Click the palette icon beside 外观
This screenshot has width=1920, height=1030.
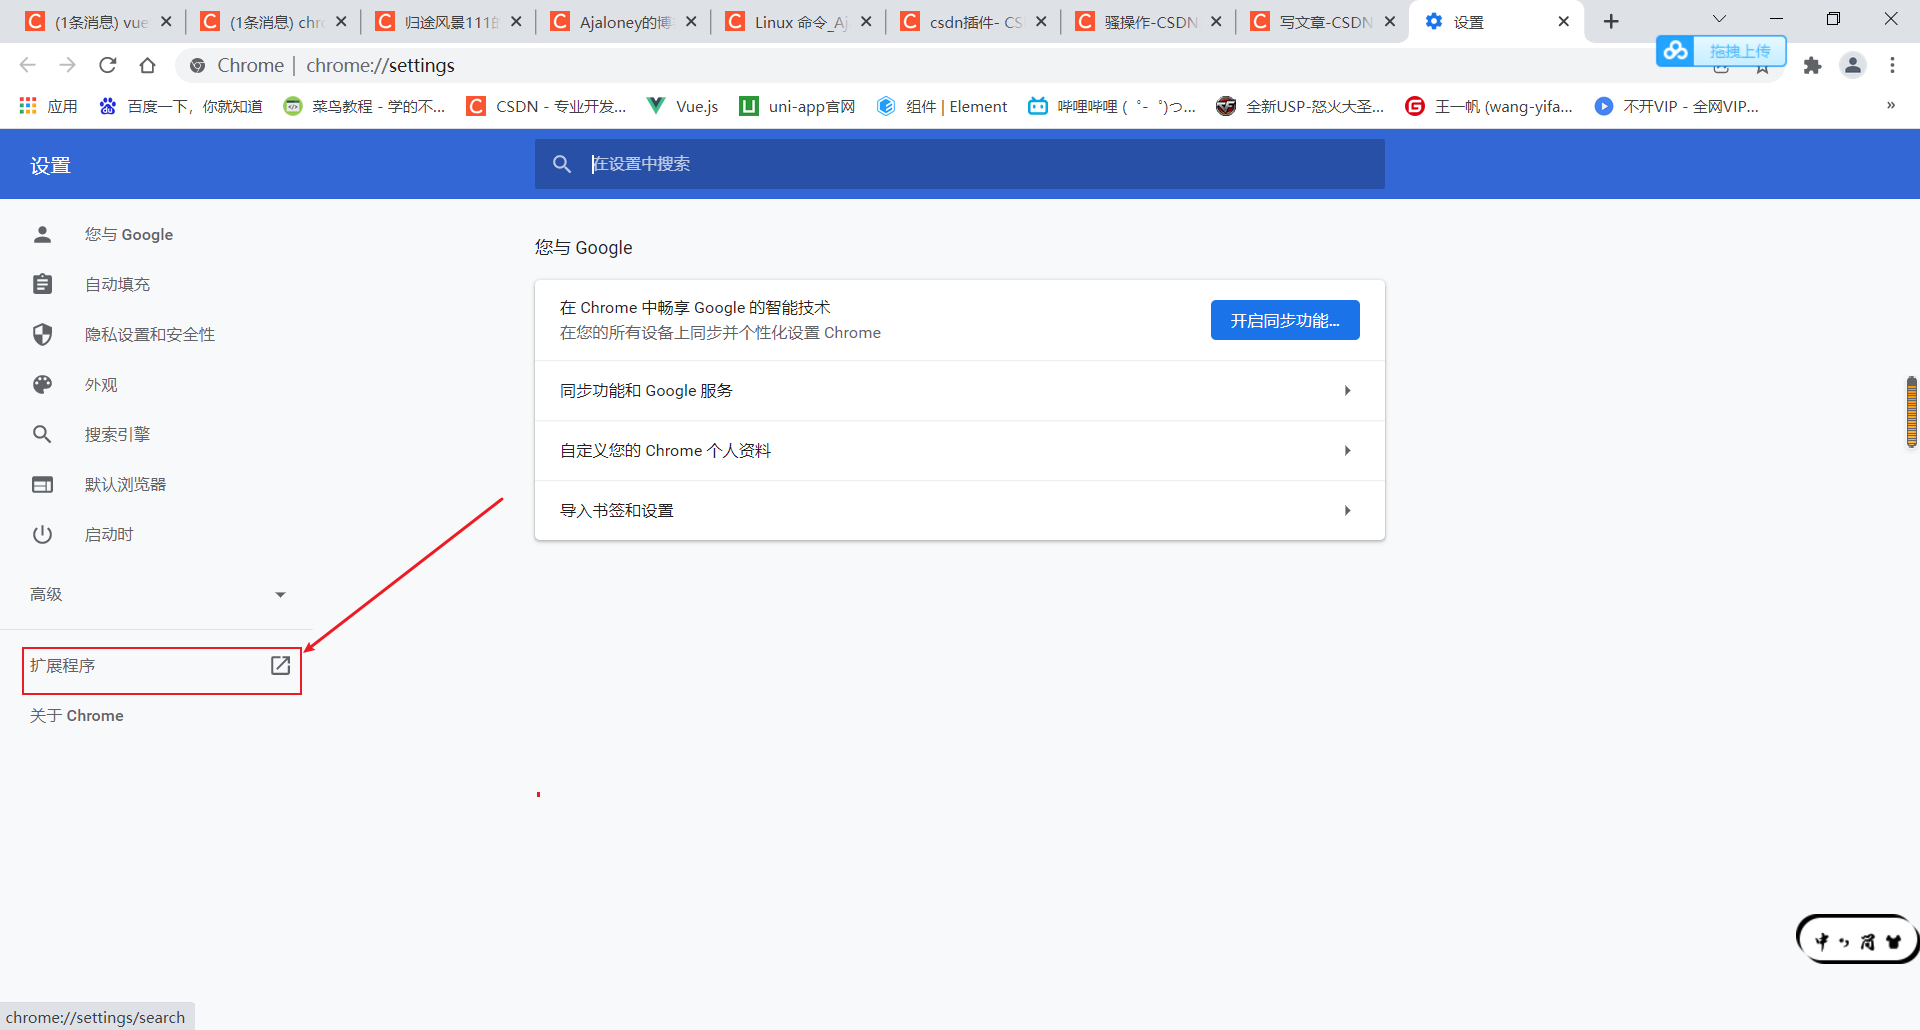tap(42, 384)
